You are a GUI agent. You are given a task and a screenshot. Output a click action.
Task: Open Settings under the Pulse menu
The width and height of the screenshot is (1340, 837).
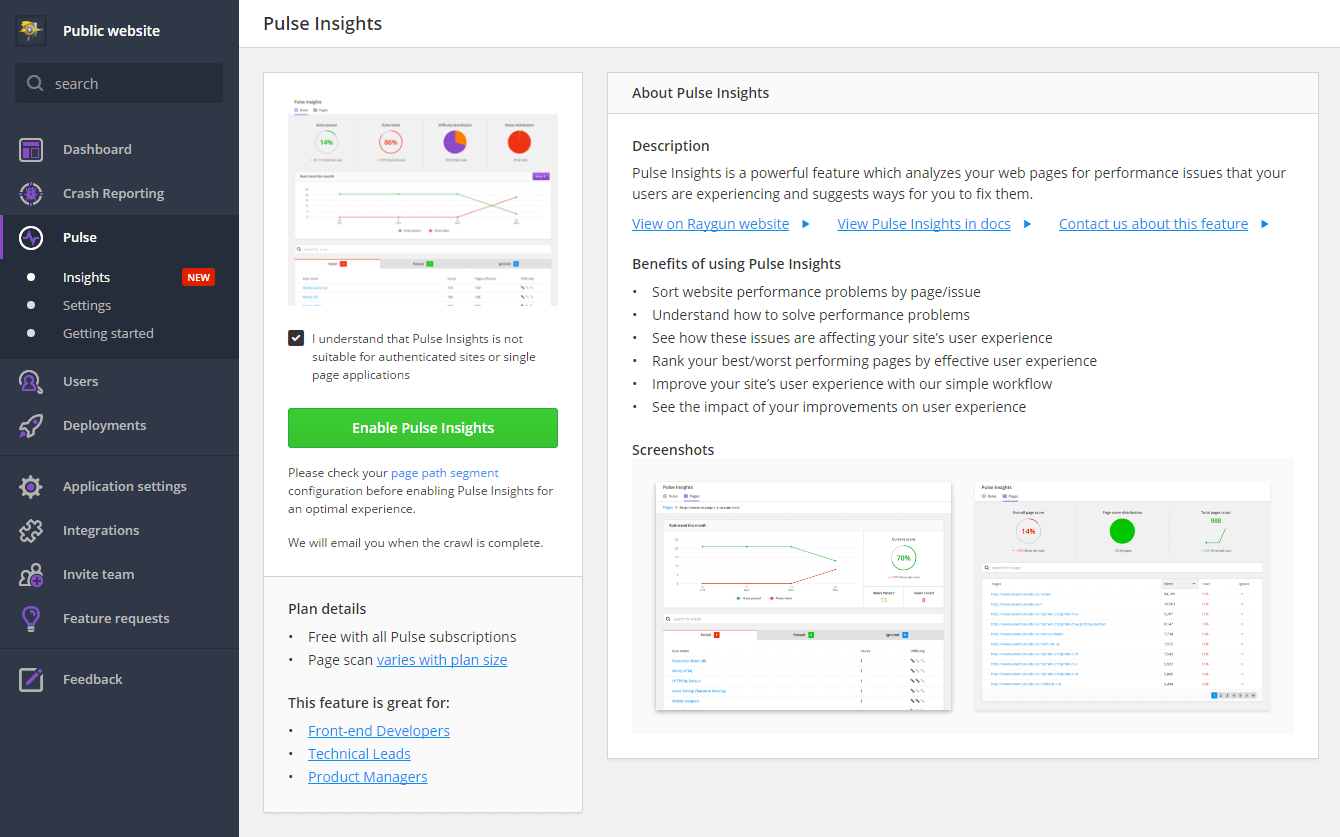[86, 305]
